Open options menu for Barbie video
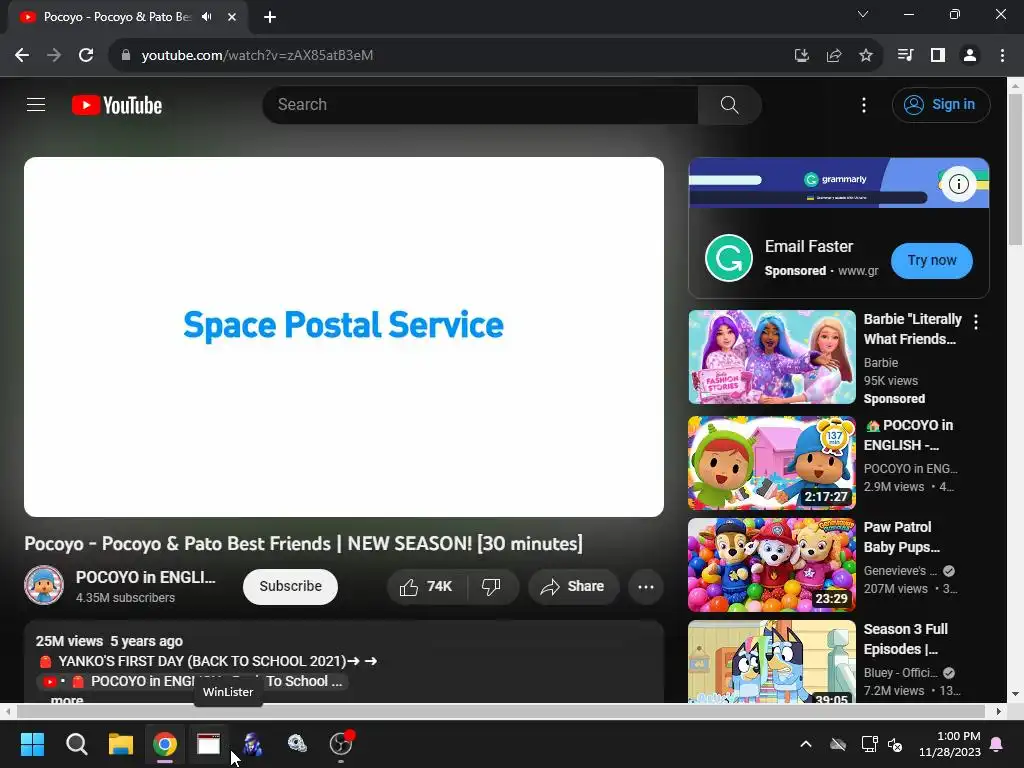This screenshot has width=1024, height=768. pos(976,321)
